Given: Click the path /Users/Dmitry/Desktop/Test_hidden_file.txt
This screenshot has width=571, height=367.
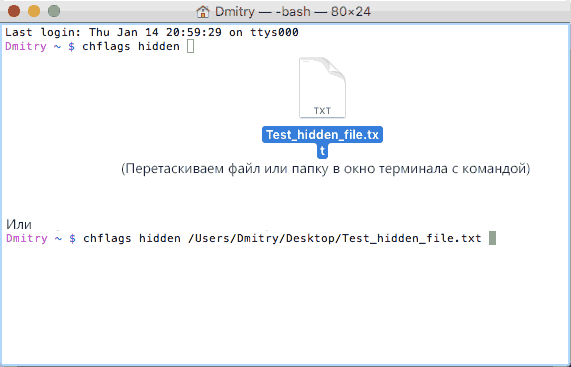Looking at the screenshot, I should [335, 238].
